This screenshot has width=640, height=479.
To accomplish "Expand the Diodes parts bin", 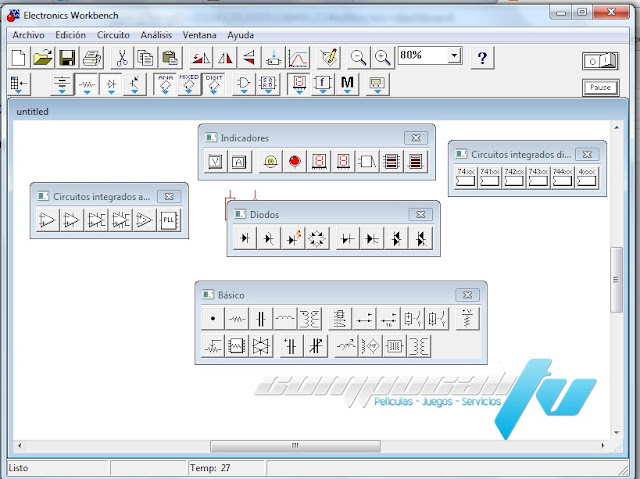I will tap(111, 84).
